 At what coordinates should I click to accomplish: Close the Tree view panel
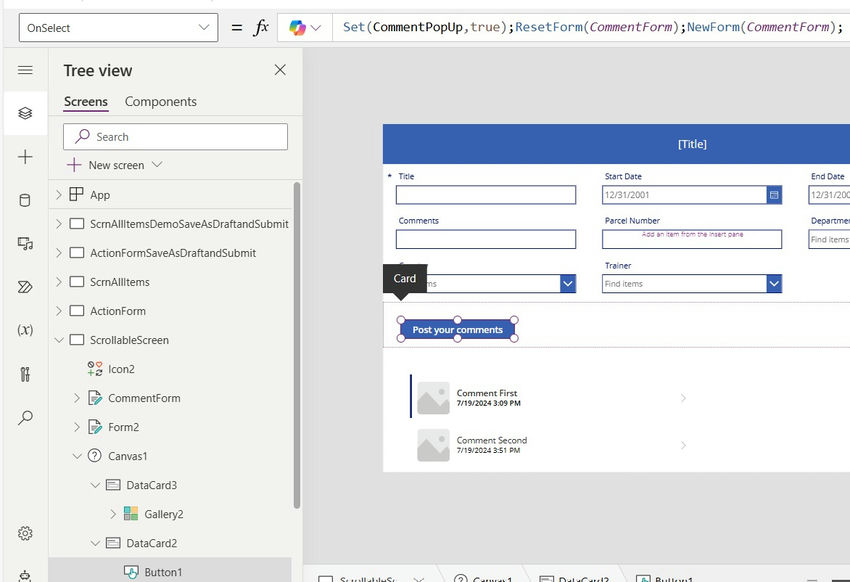pos(280,70)
